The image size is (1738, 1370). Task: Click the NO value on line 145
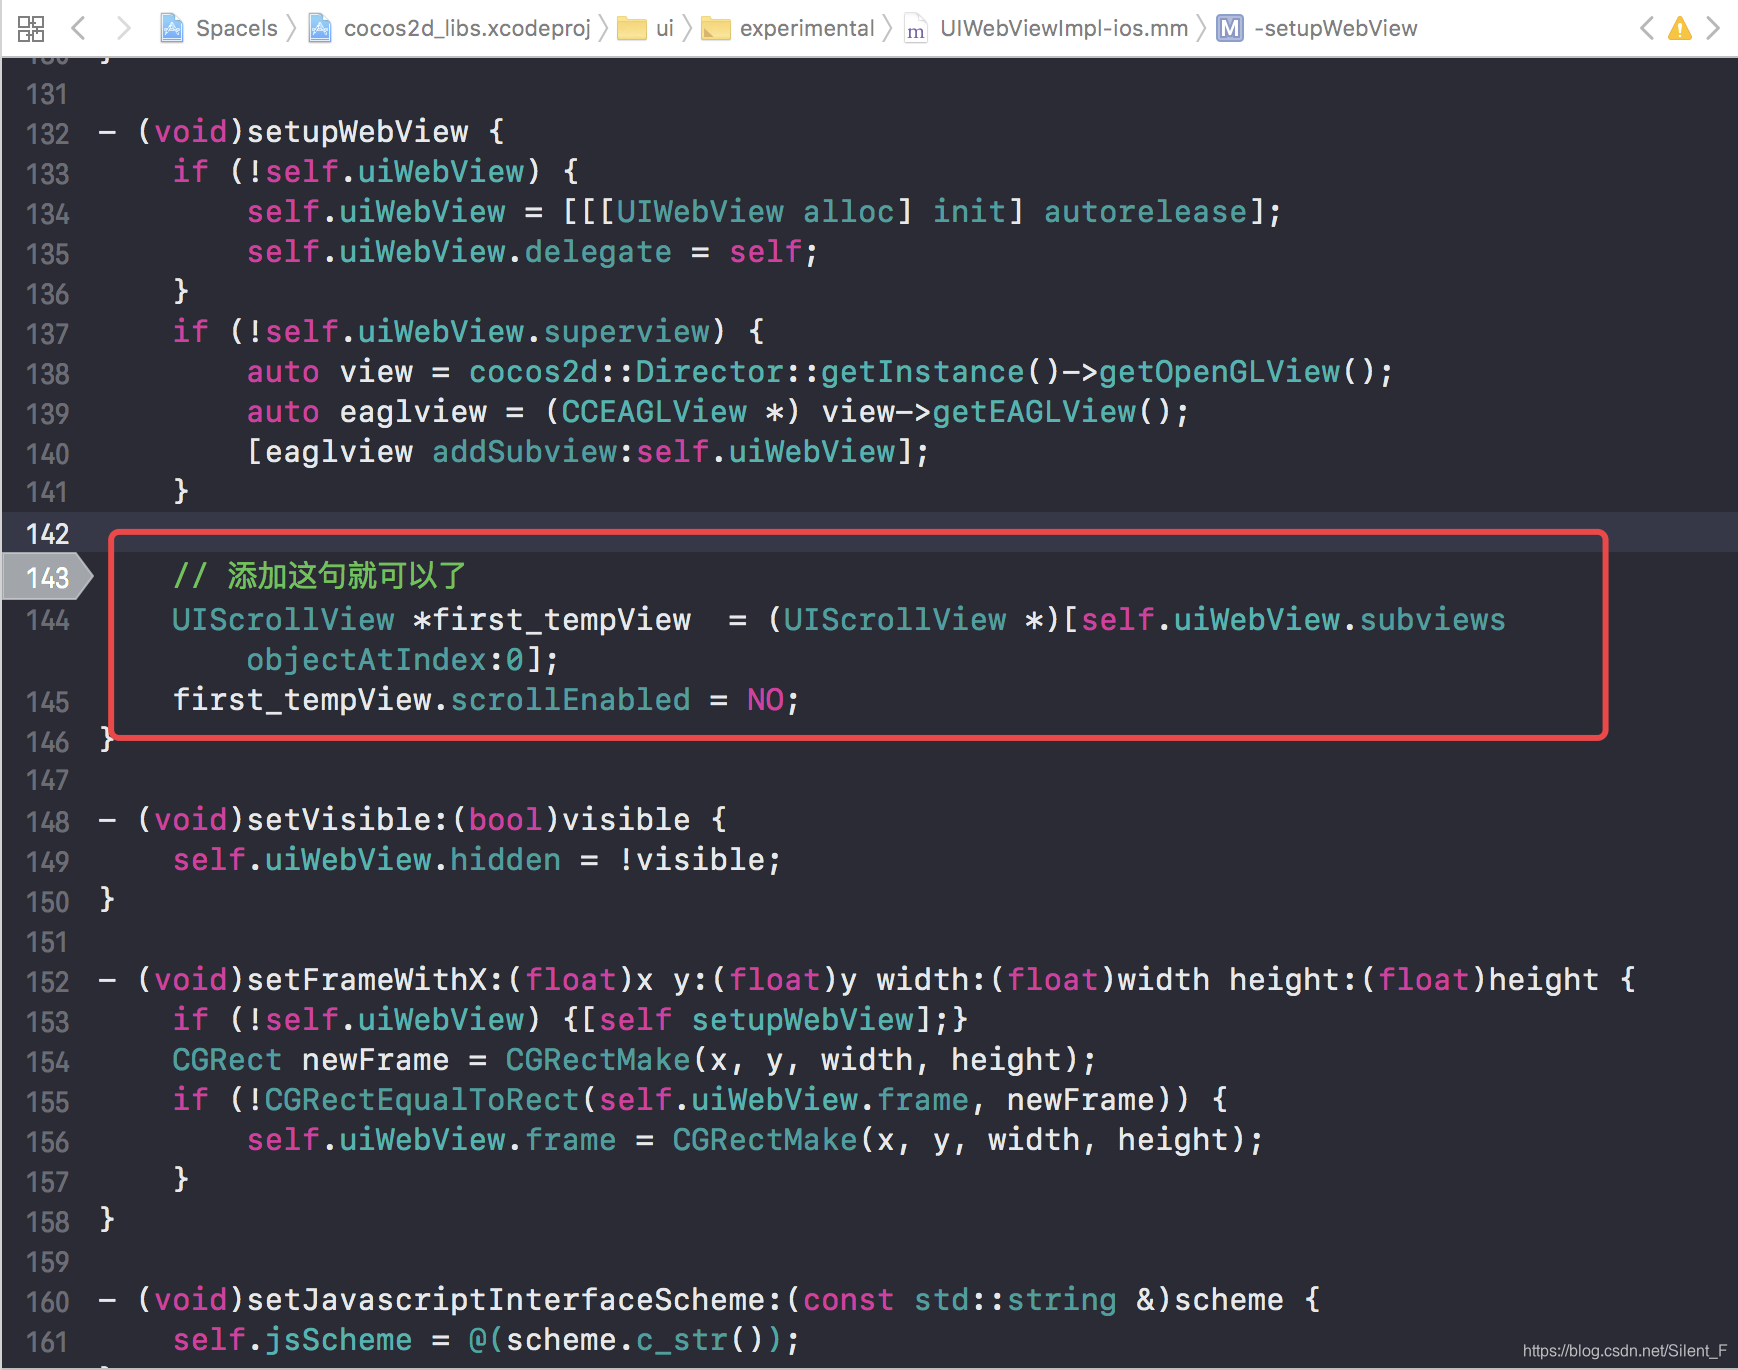point(765,699)
